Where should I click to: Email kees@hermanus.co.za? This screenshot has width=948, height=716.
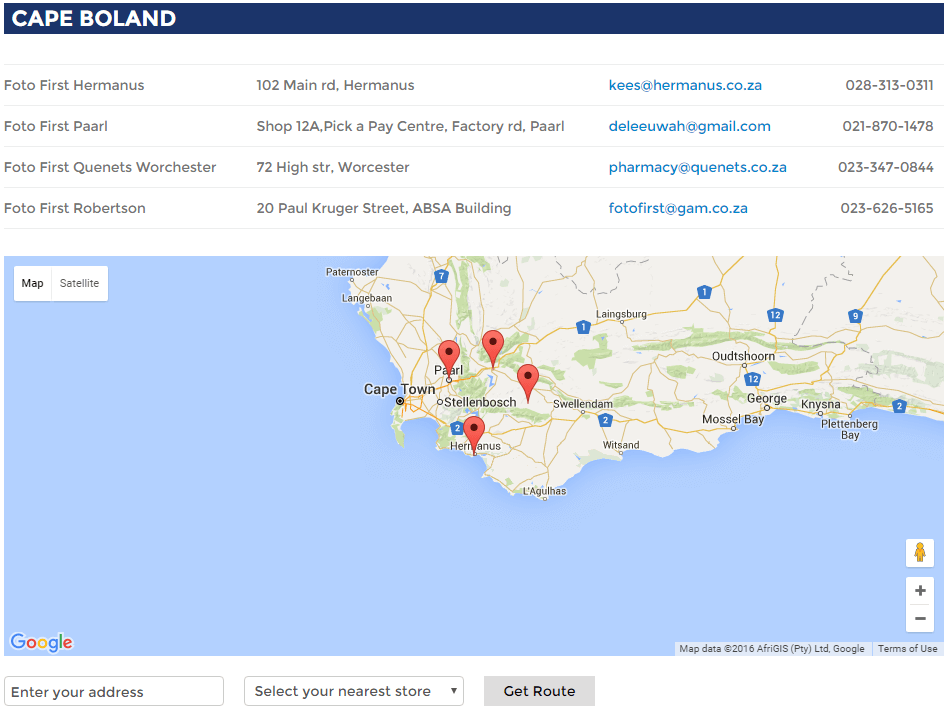pos(685,85)
